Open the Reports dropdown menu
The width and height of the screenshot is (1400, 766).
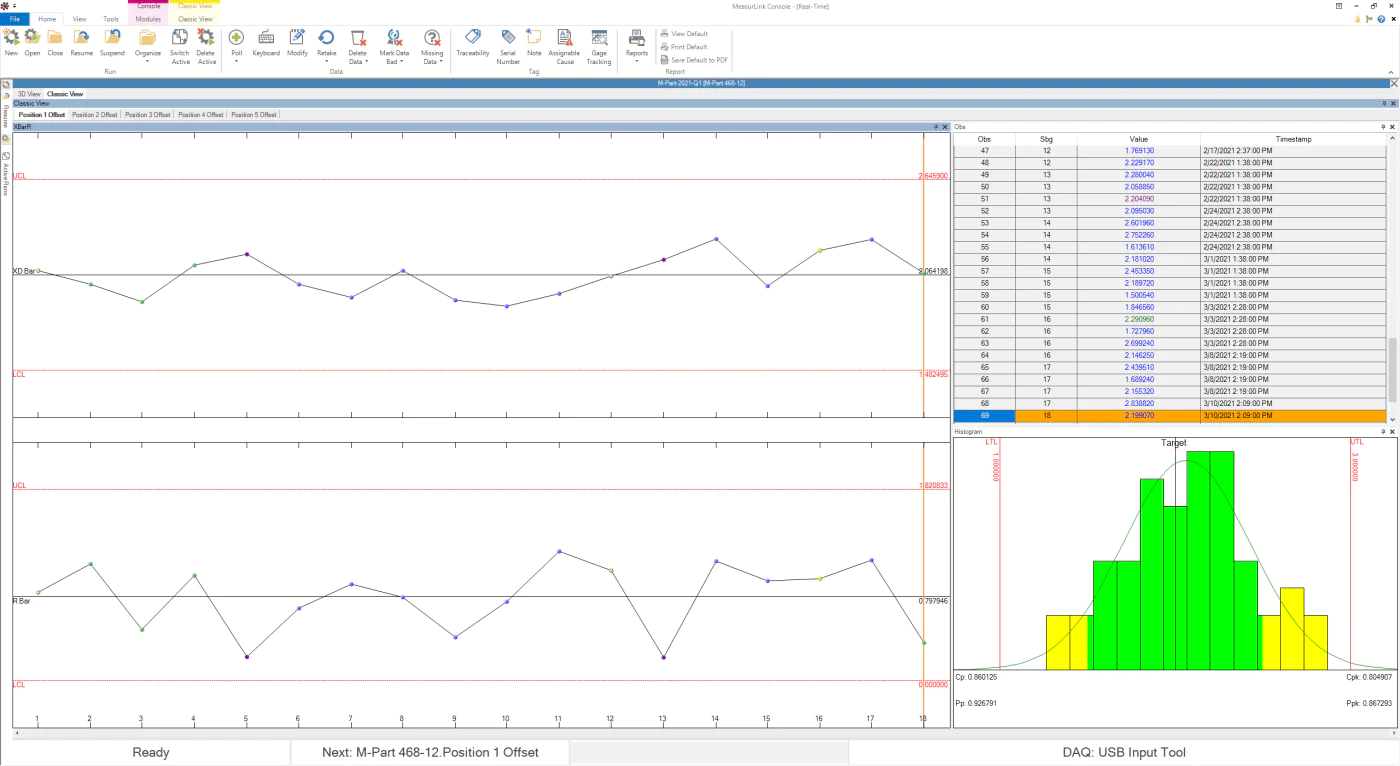[x=636, y=61]
